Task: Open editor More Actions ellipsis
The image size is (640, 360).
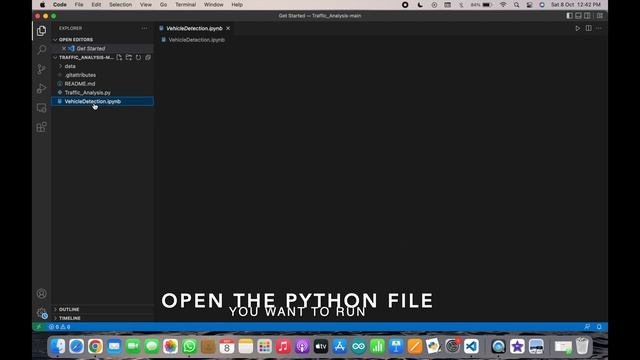Action: click(599, 28)
